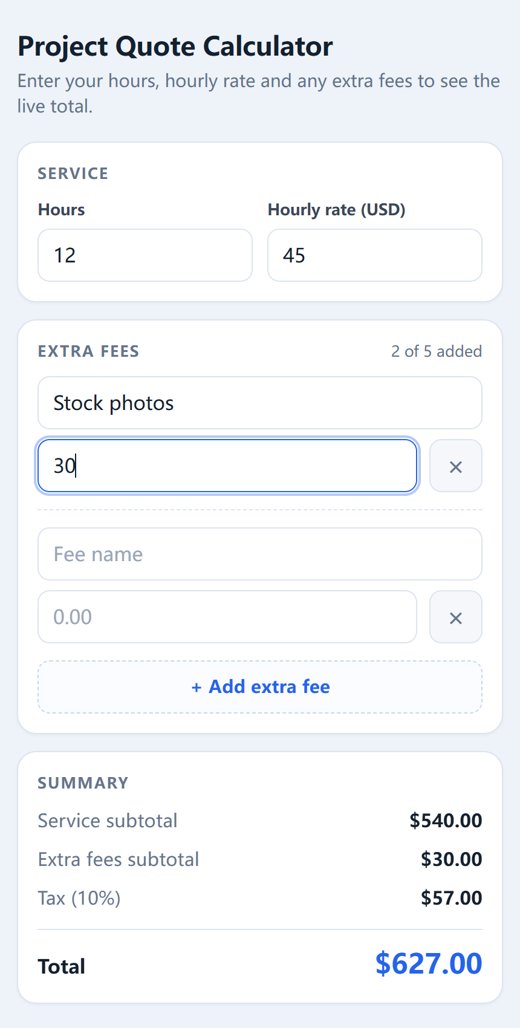Edit the Stock photos fee name
The height and width of the screenshot is (1028, 520).
pyautogui.click(x=260, y=403)
